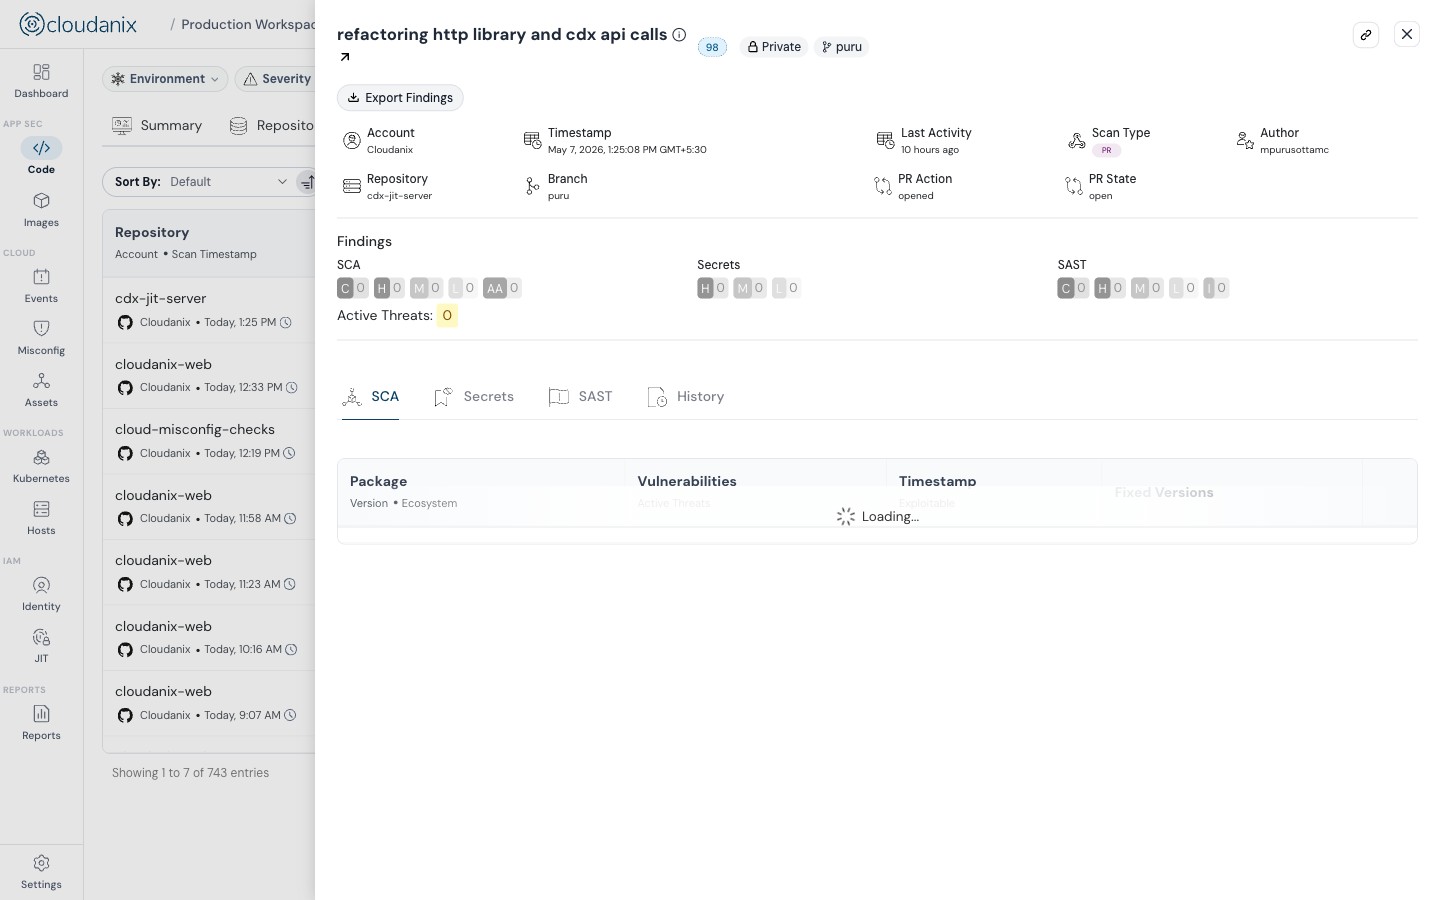
Task: Open cloudanix-web scan from 10:16 AM
Action: pyautogui.click(x=209, y=638)
